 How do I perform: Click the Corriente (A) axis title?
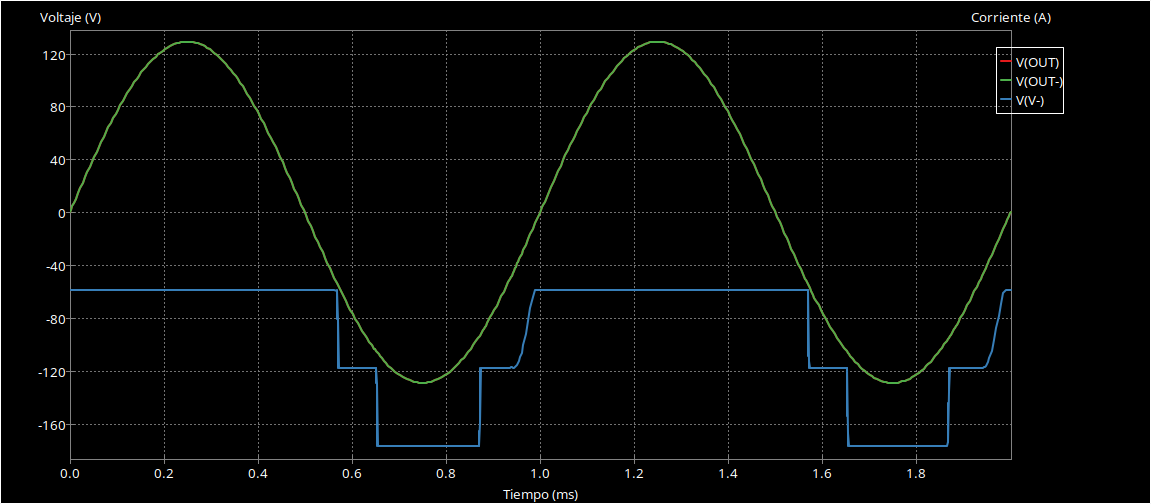[1011, 18]
